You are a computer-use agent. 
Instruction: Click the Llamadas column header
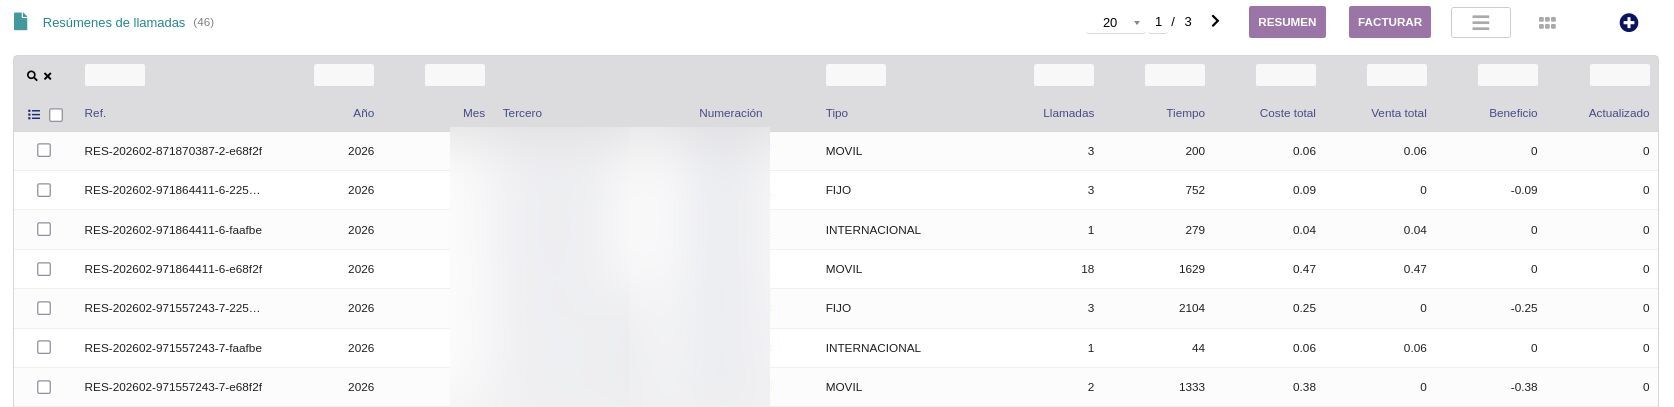coord(1068,113)
